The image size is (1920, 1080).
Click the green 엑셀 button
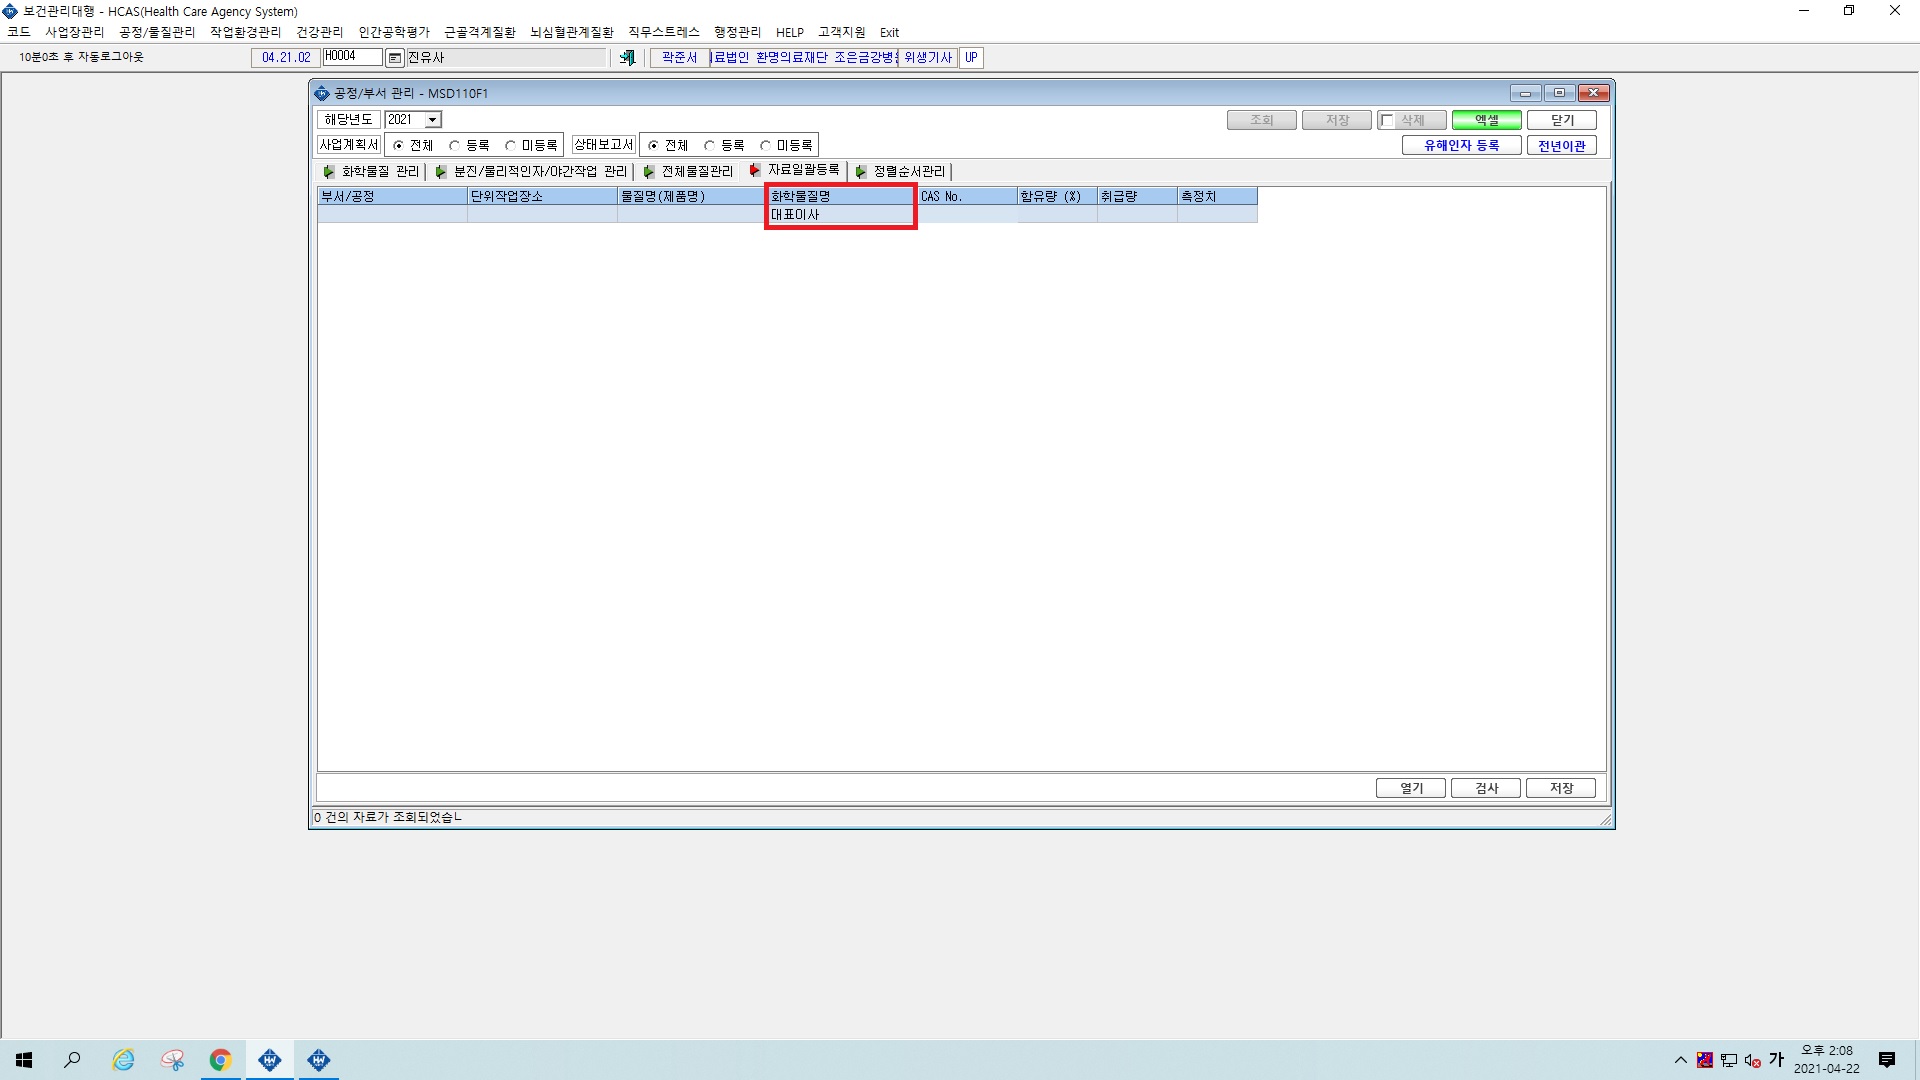pyautogui.click(x=1487, y=120)
